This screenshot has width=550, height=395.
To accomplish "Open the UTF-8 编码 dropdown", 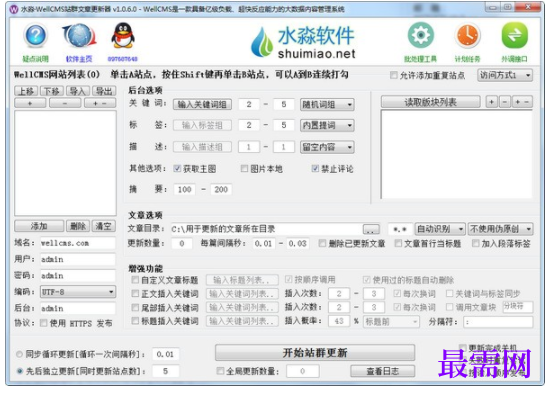I will 78,292.
